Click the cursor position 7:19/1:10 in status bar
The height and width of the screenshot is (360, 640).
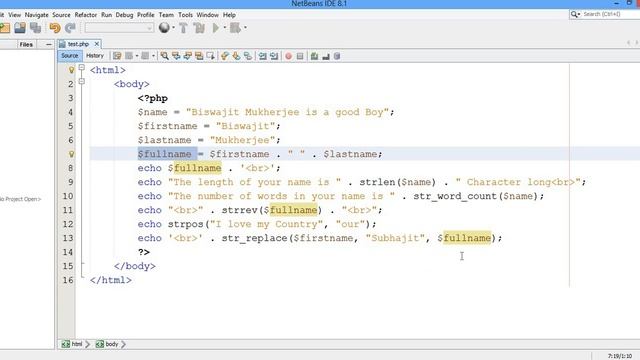620,356
